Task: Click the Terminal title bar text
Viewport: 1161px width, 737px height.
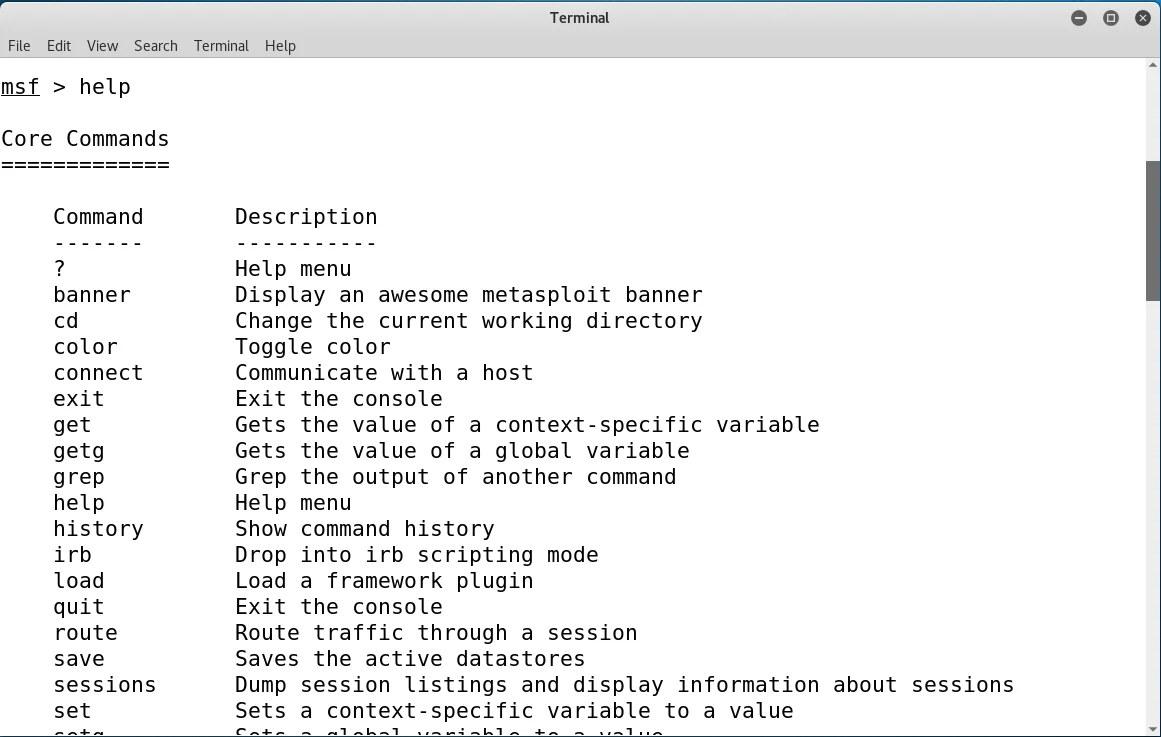Action: click(x=579, y=18)
